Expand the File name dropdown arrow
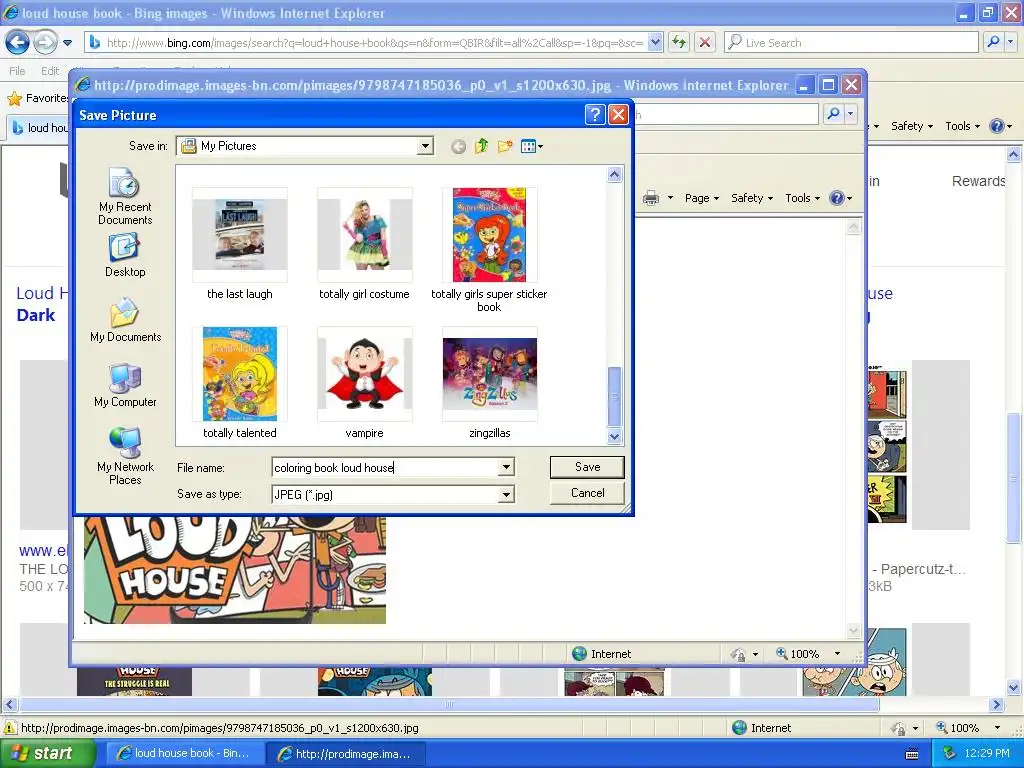 pyautogui.click(x=506, y=467)
